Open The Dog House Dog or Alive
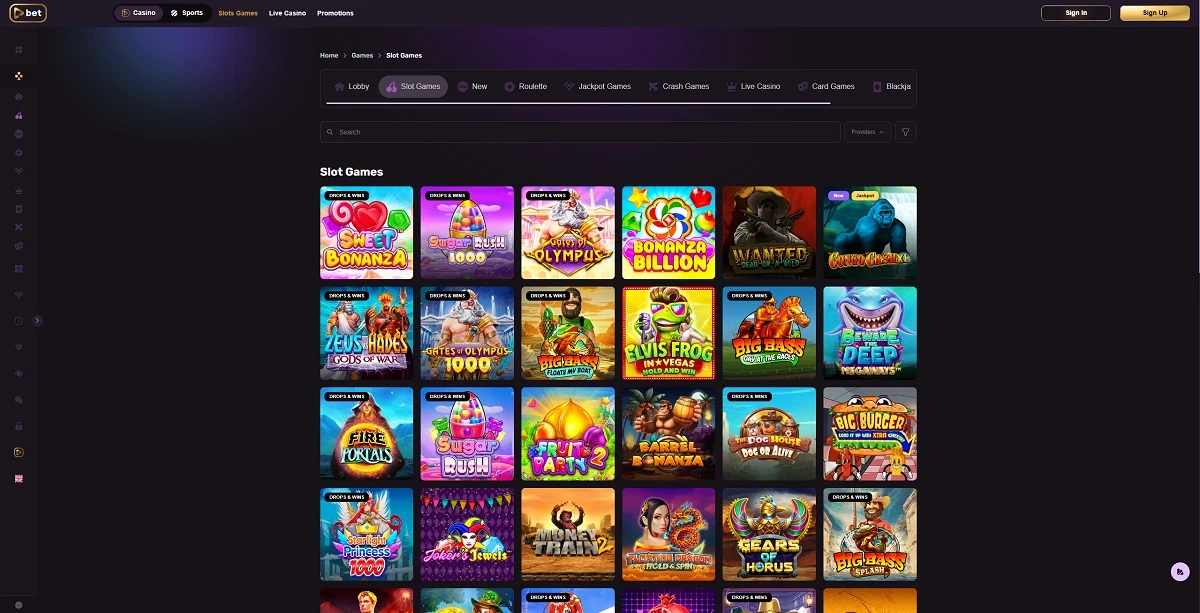This screenshot has width=1200, height=613. pos(769,434)
